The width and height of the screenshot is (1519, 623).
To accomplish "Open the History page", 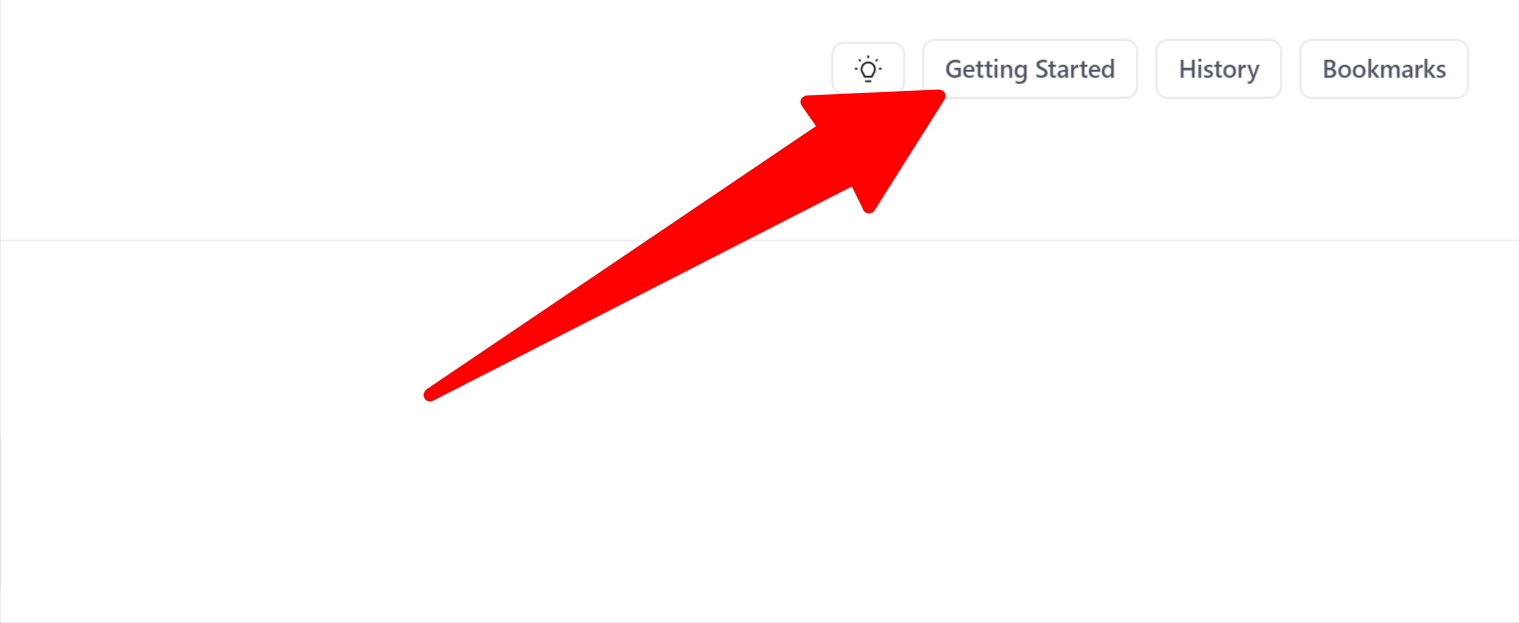I will [1218, 69].
